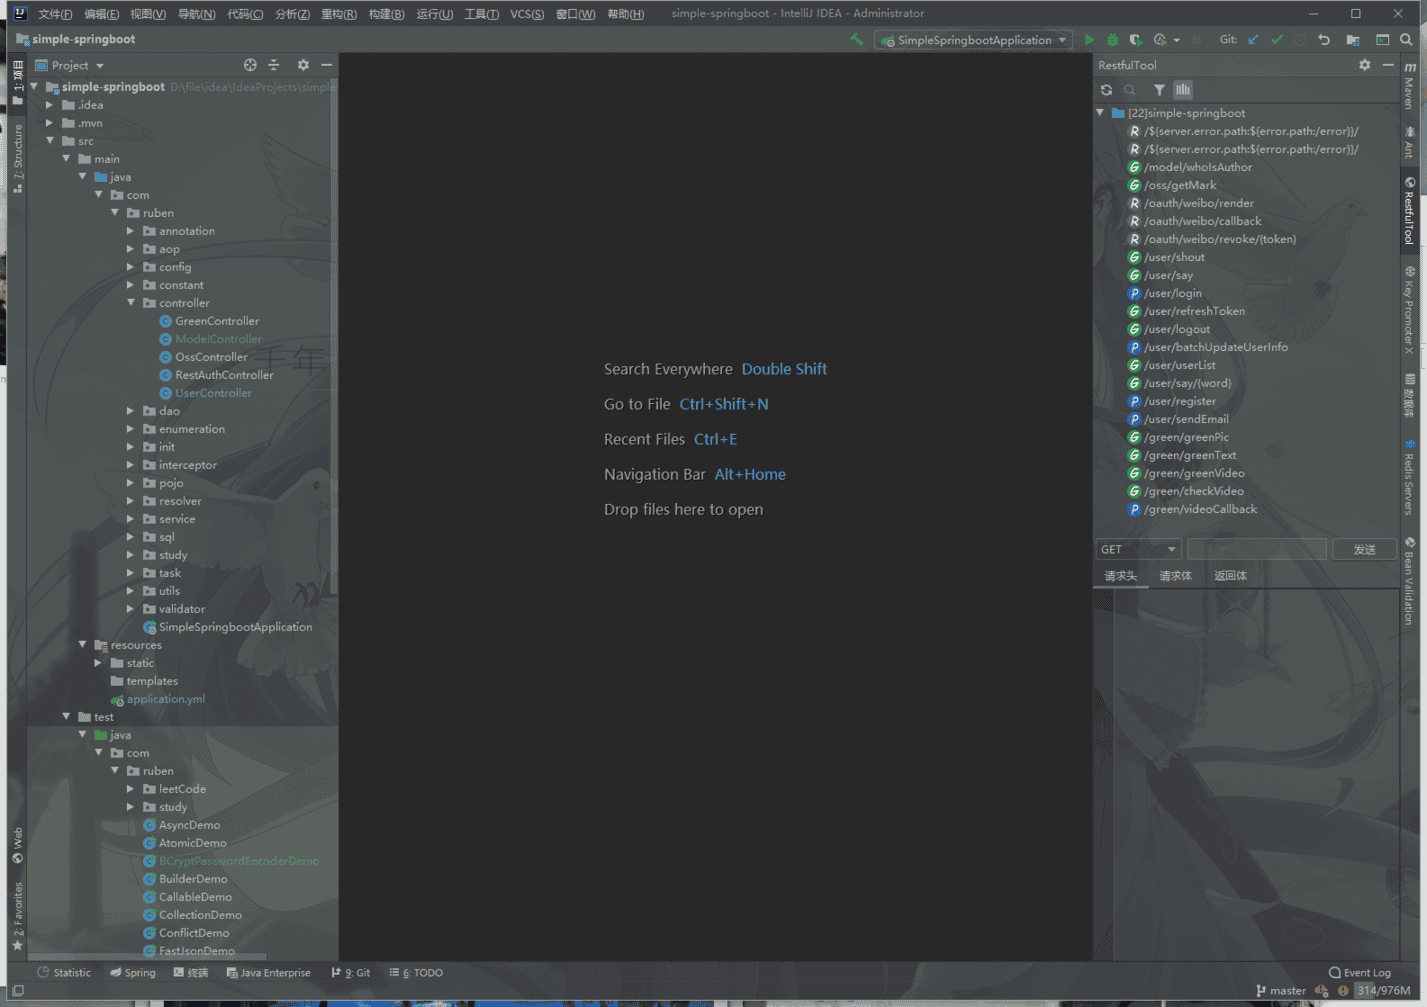1427x1007 pixels.
Task: Click Git update project arrow icon
Action: (1254, 40)
